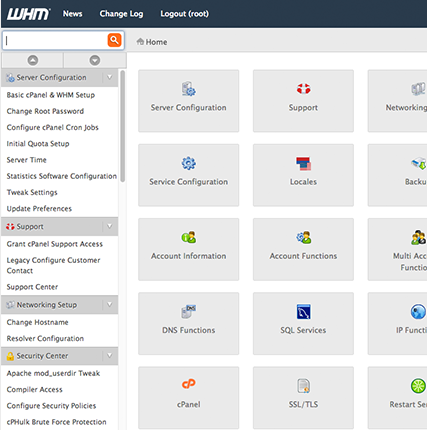Viewport: 427px width, 430px height.
Task: Collapse the Support sidebar section arrow
Action: tap(110, 226)
